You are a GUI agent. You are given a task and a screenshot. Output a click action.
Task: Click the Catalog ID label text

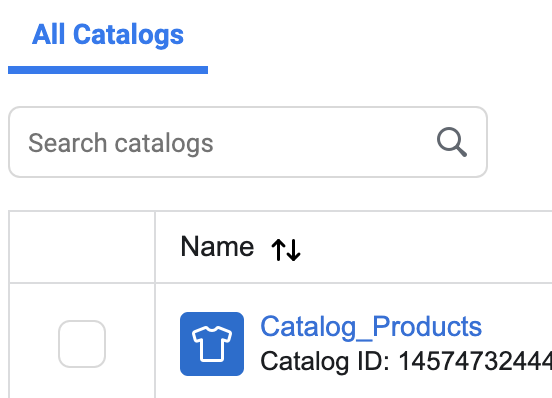(325, 361)
